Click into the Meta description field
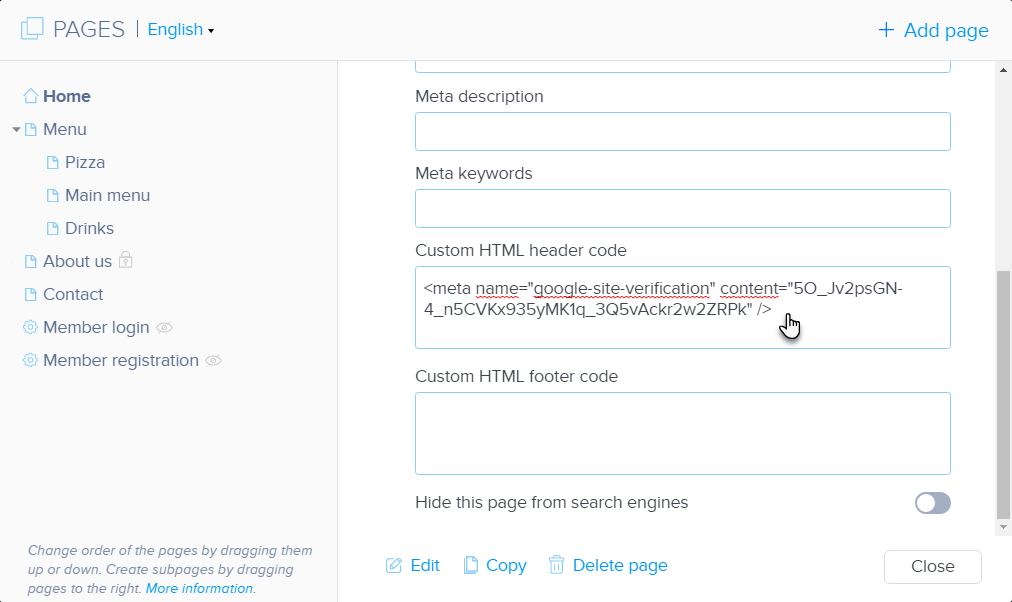 [x=682, y=132]
